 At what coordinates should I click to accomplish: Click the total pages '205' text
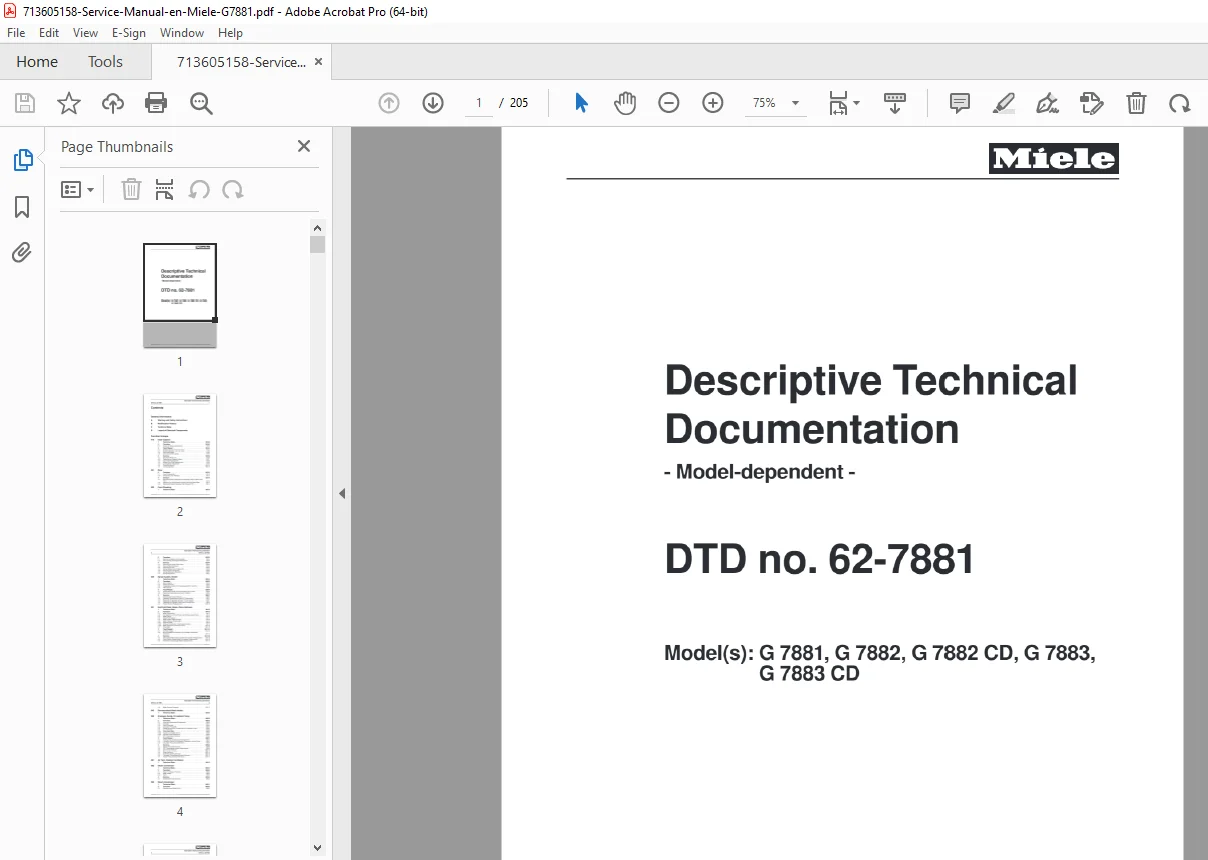(519, 103)
